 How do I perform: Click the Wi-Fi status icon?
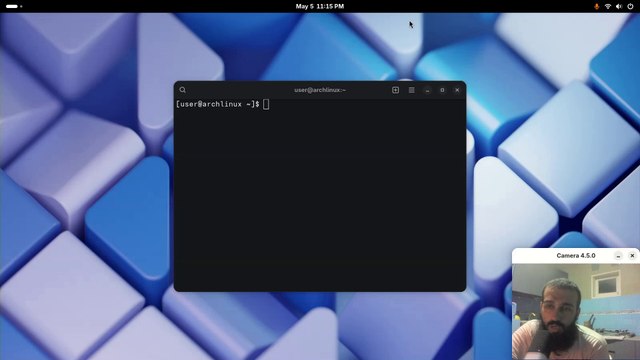click(608, 6)
